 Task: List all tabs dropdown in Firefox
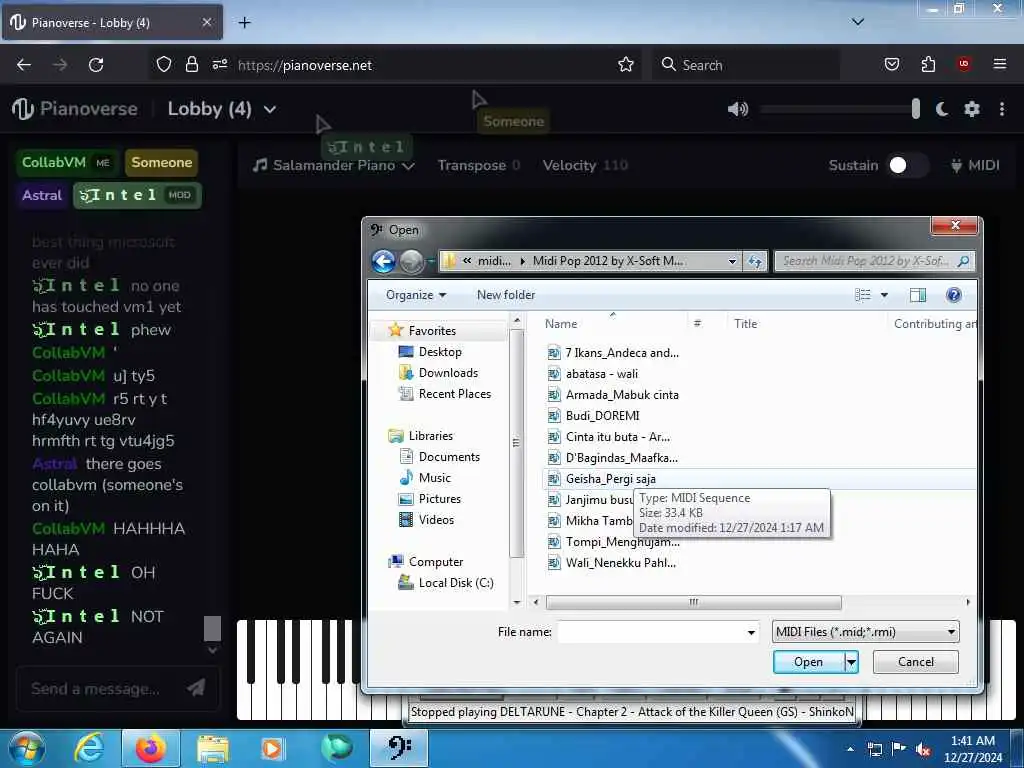857,22
